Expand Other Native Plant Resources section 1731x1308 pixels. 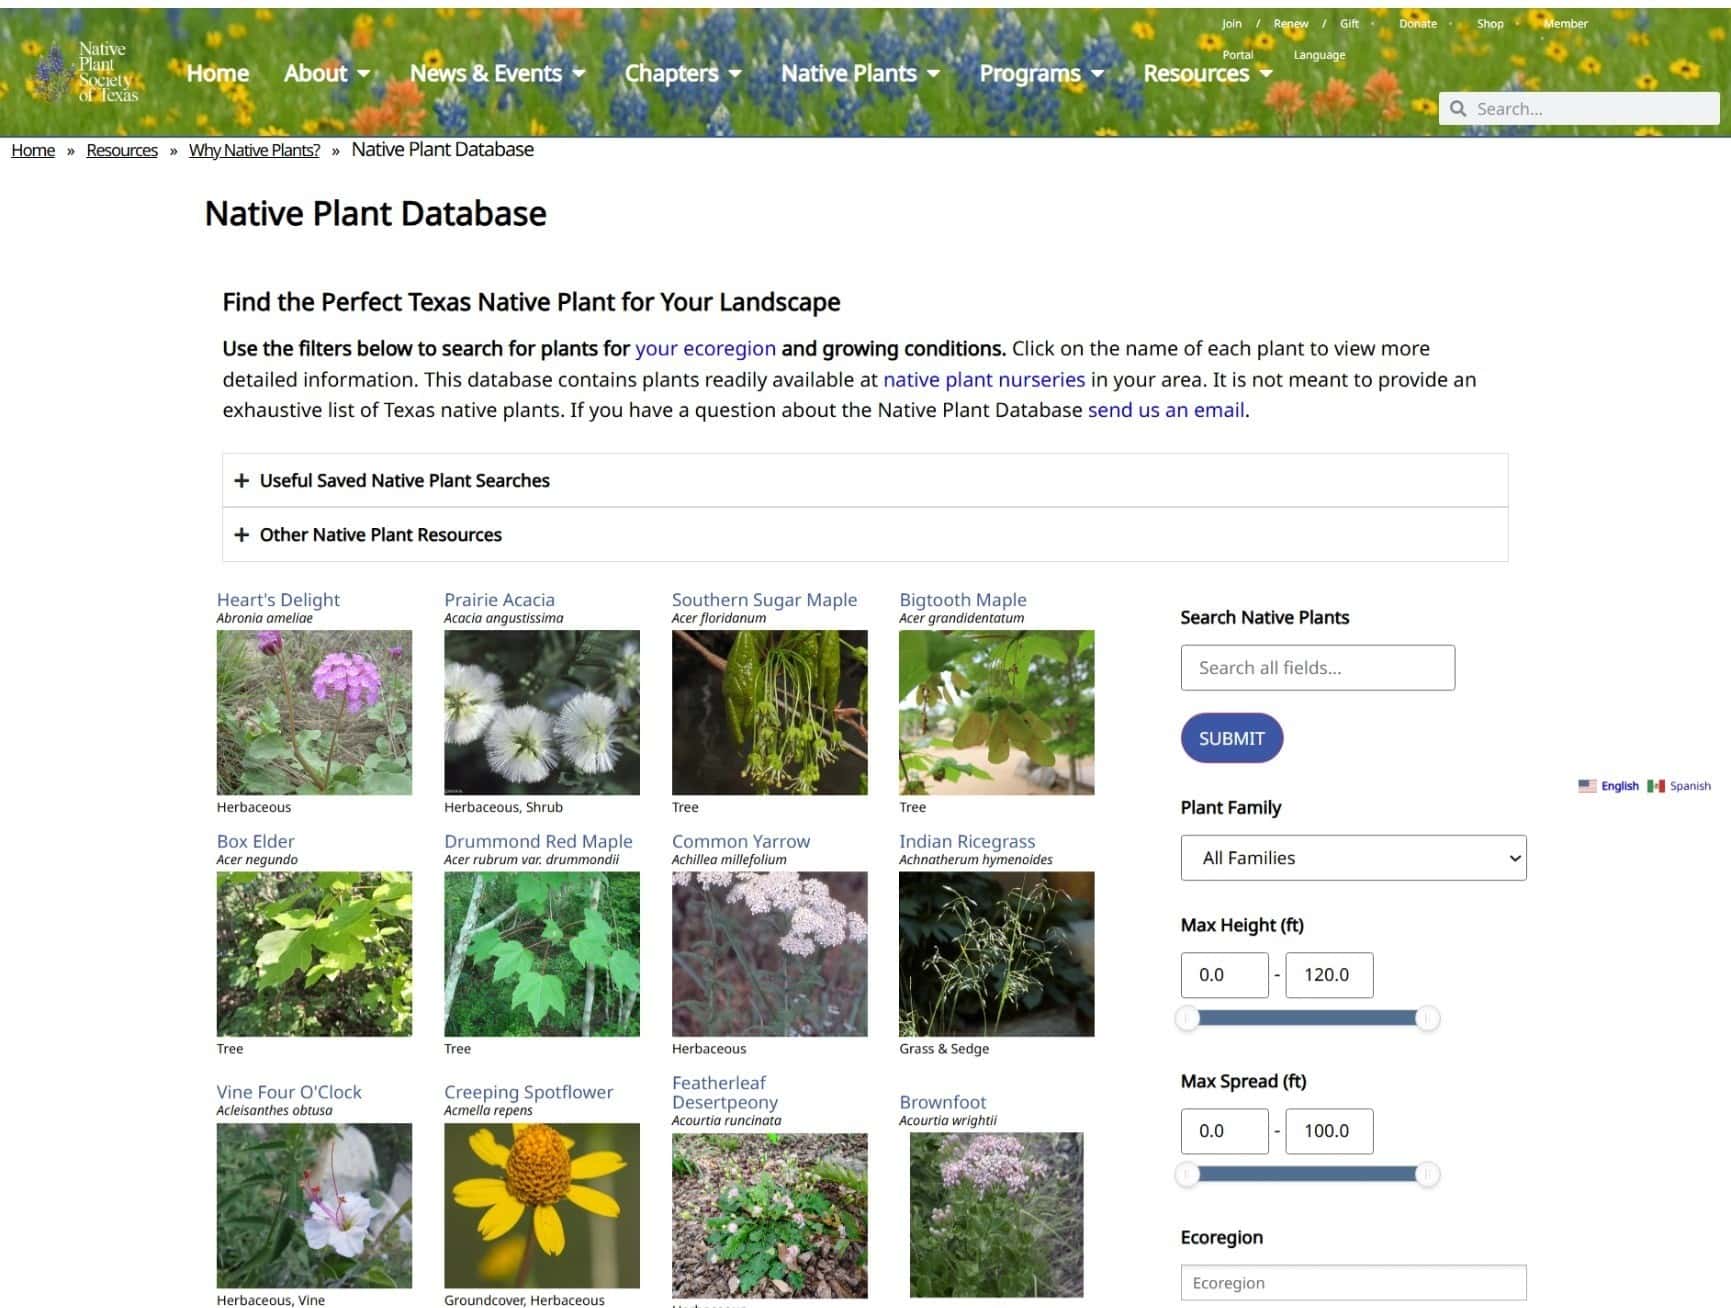(865, 535)
